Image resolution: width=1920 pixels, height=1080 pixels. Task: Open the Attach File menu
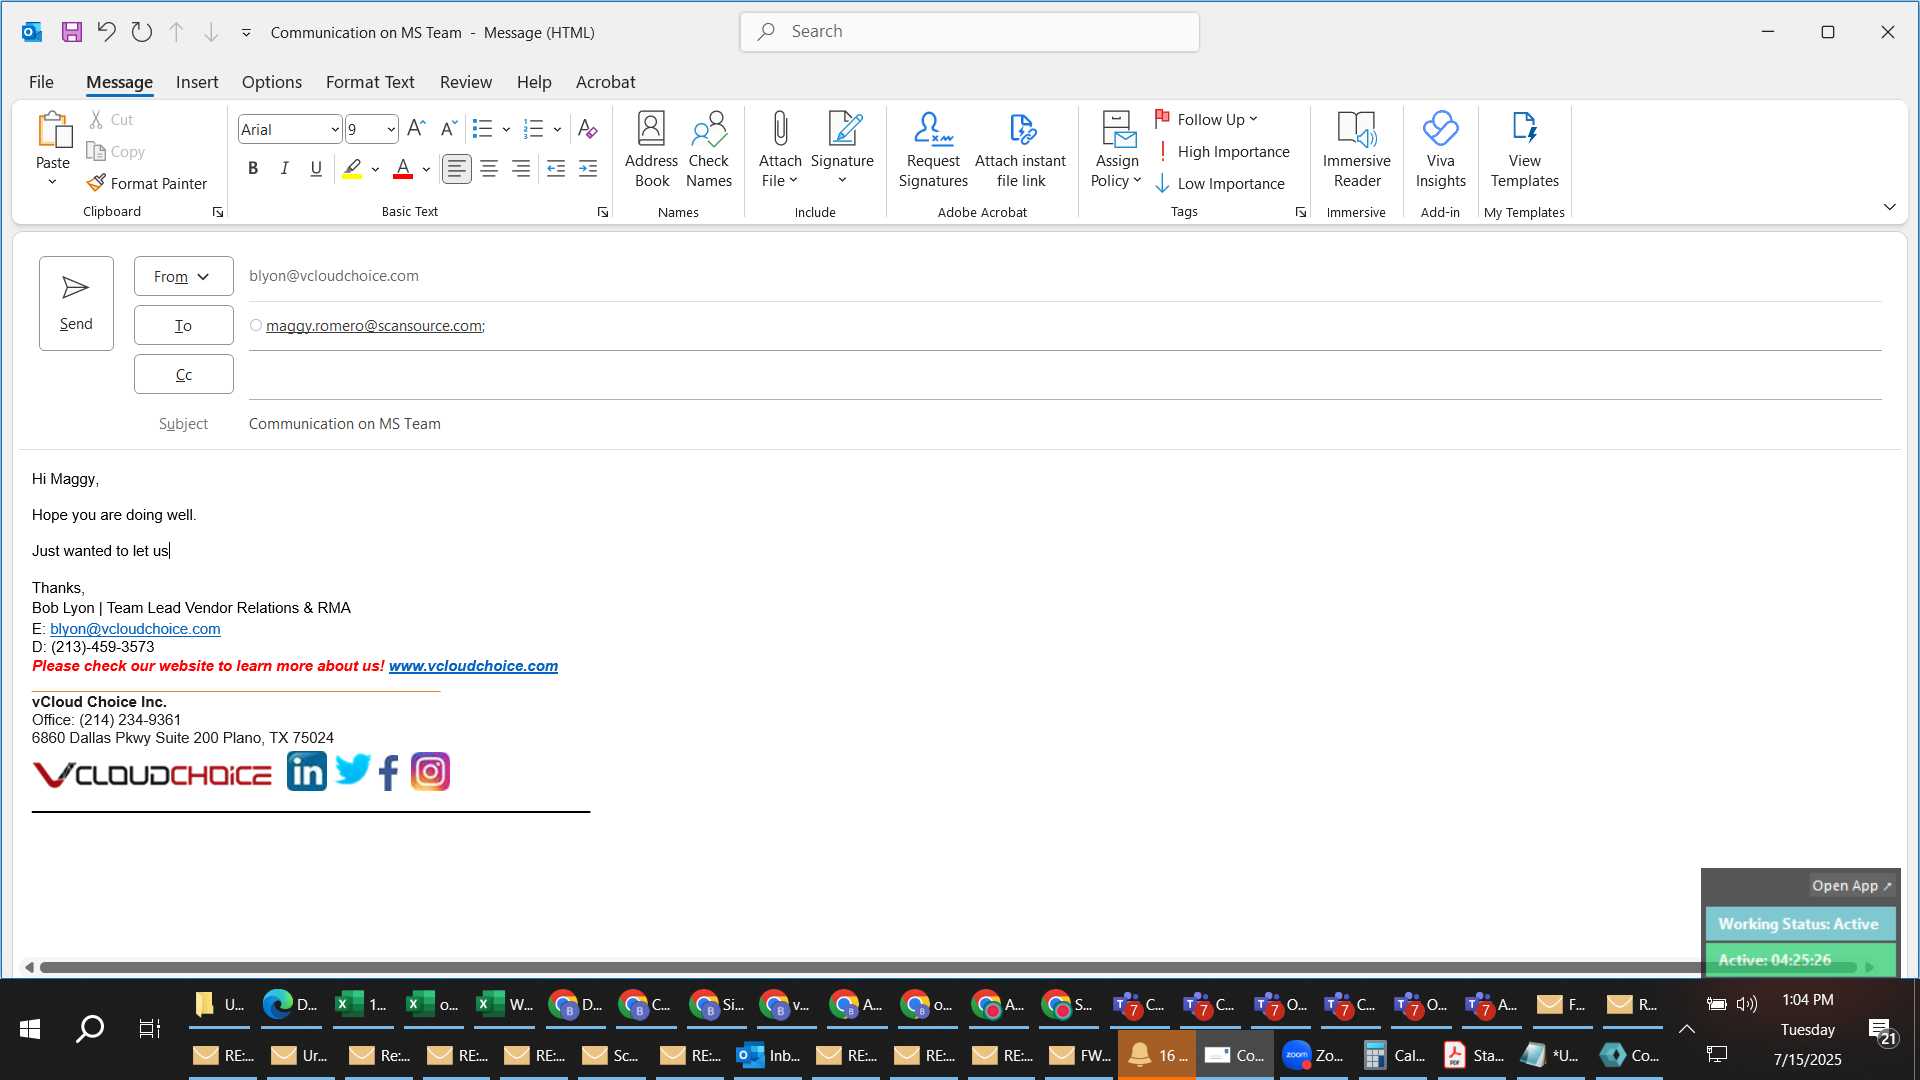[x=780, y=150]
